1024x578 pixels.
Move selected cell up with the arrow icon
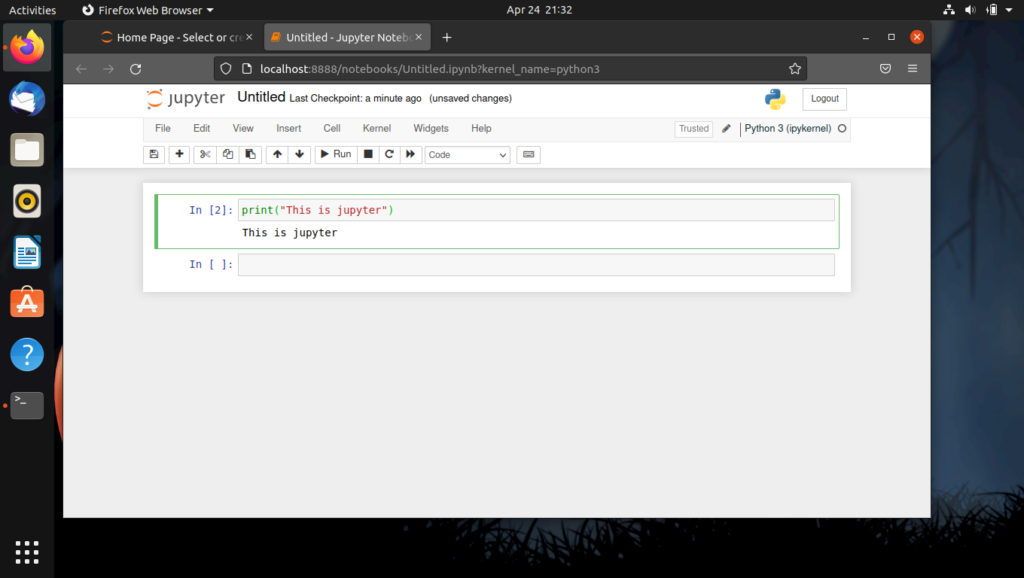pos(277,154)
